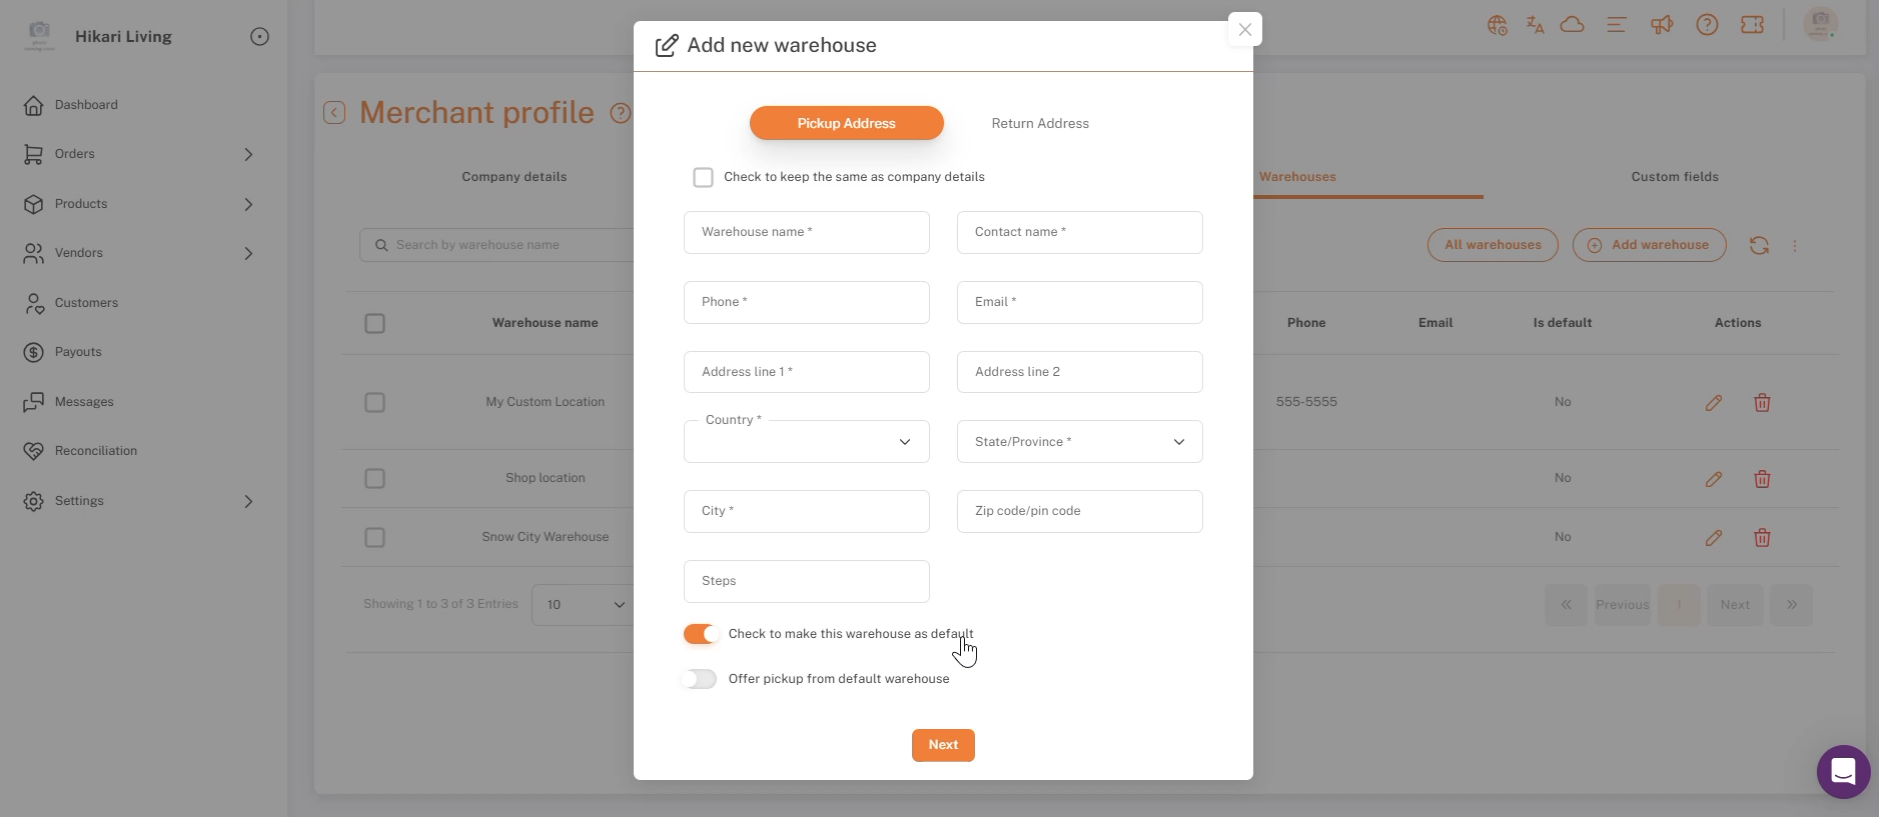Open the chat support bubble icon
The width and height of the screenshot is (1879, 817).
tap(1843, 771)
